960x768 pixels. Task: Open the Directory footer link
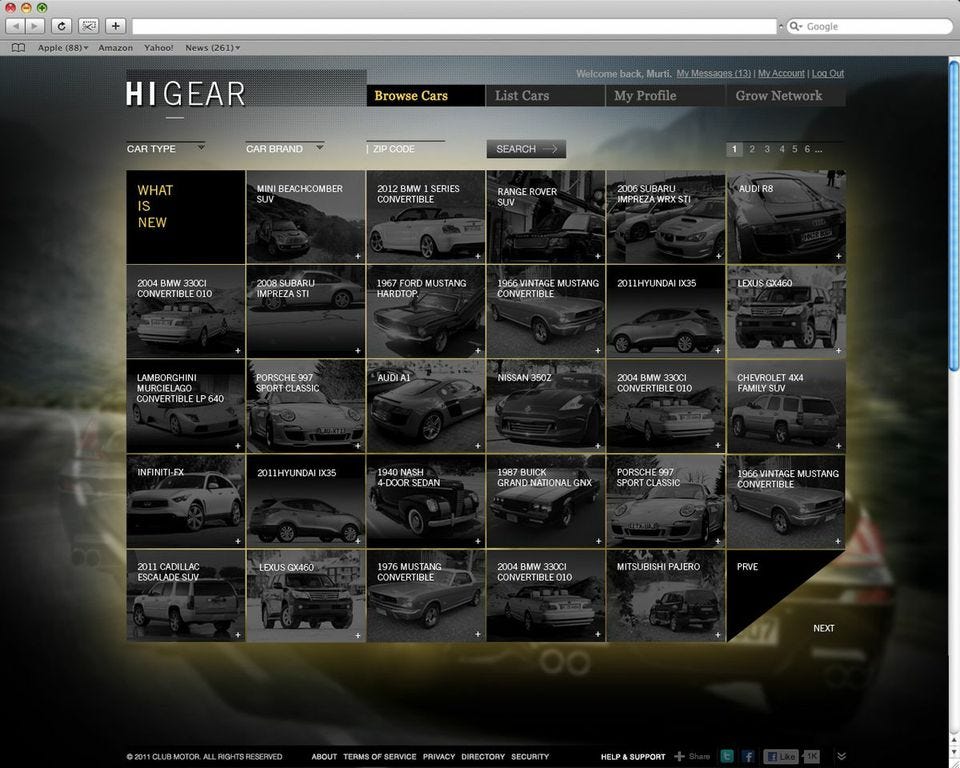pos(483,756)
